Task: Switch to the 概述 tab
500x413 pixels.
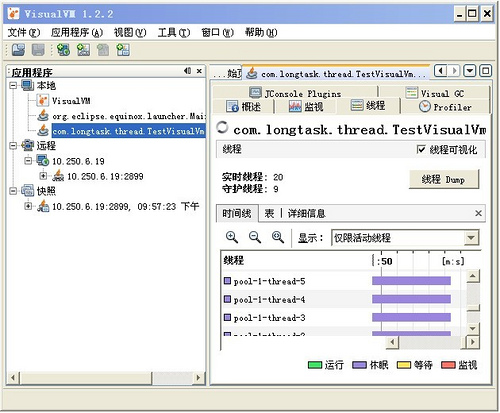Action: [x=243, y=107]
